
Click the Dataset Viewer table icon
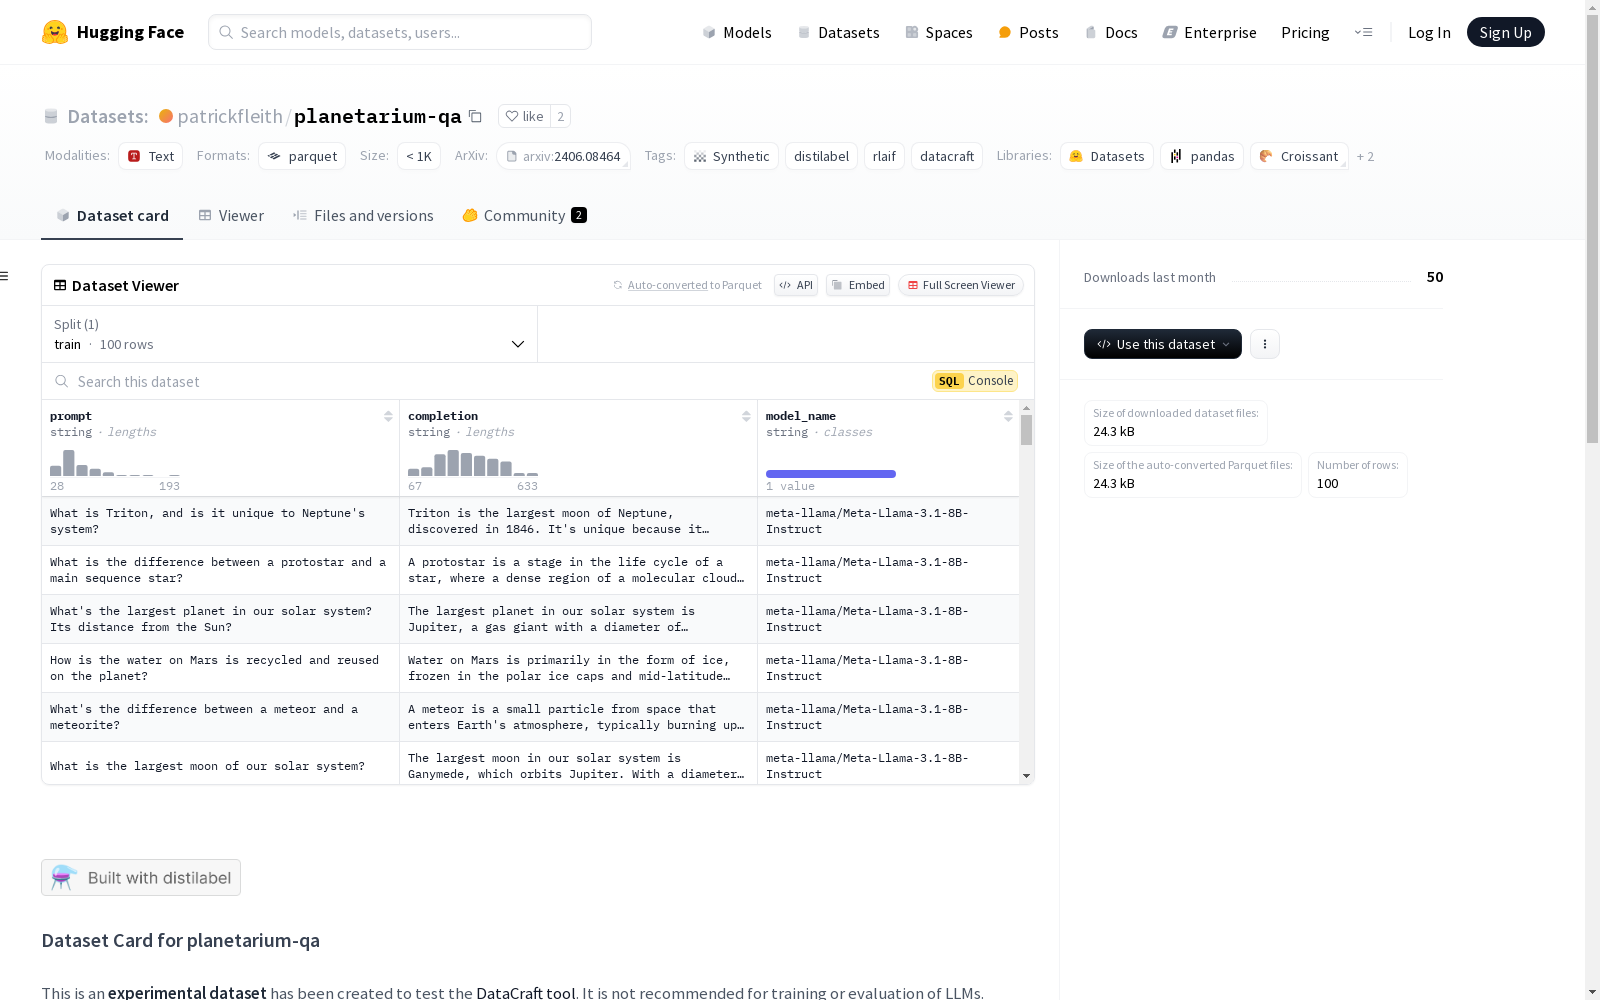(x=60, y=285)
